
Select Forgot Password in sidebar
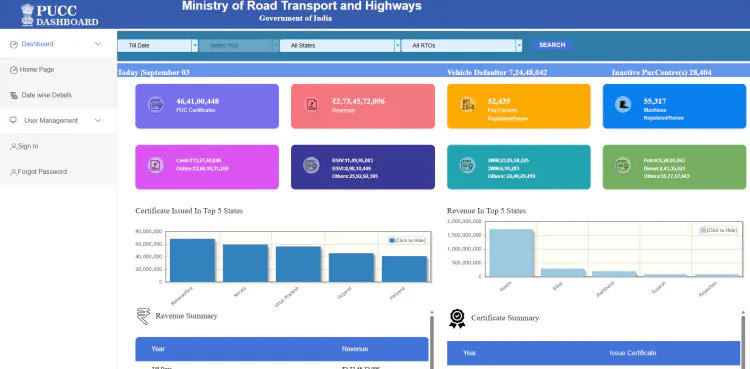(x=58, y=172)
